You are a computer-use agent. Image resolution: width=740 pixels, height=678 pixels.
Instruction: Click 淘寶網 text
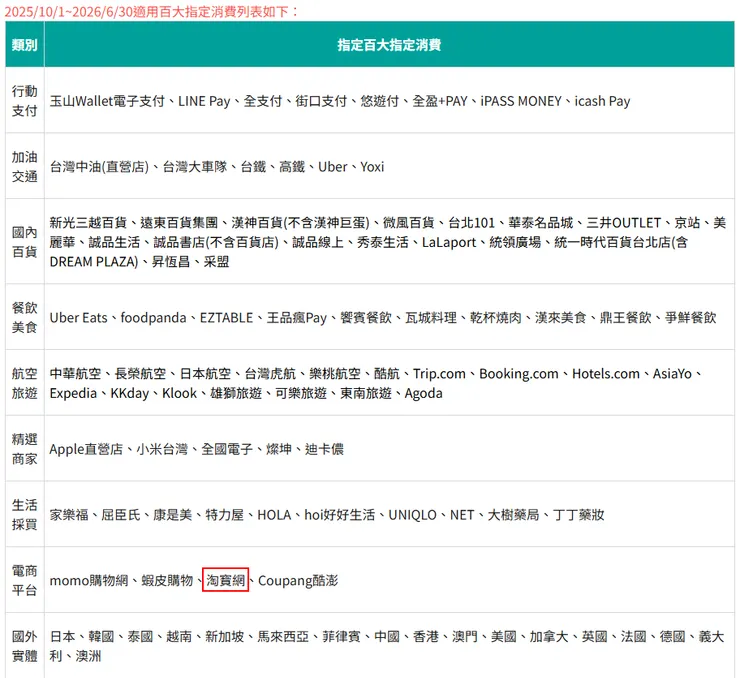pos(226,580)
